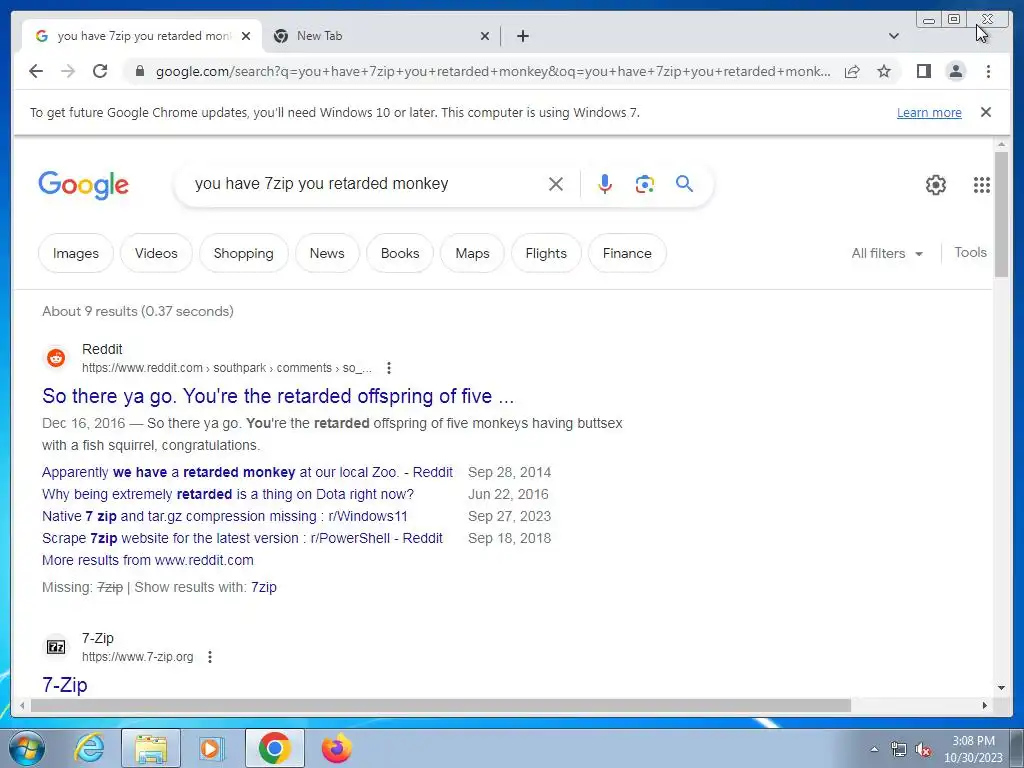Filter results by Videos
1024x768 pixels.
point(156,253)
